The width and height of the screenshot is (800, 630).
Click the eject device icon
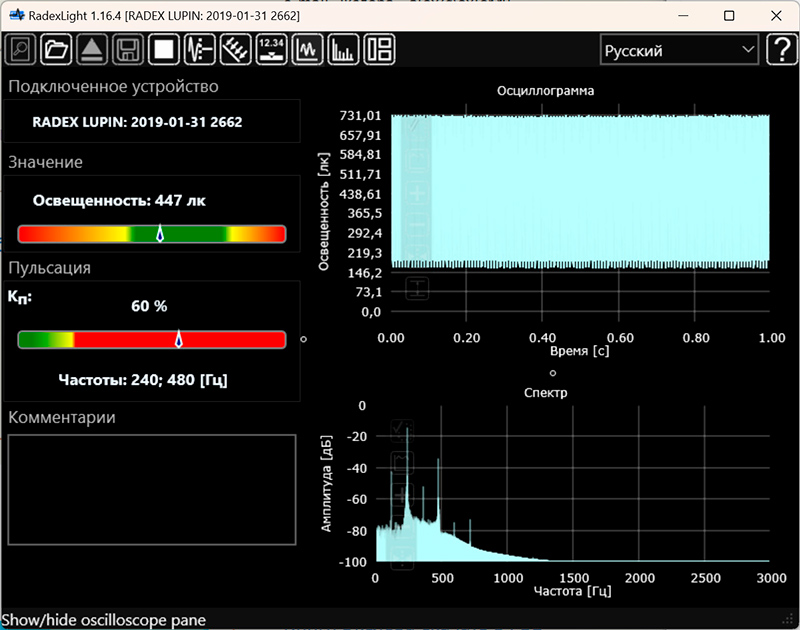pos(91,49)
